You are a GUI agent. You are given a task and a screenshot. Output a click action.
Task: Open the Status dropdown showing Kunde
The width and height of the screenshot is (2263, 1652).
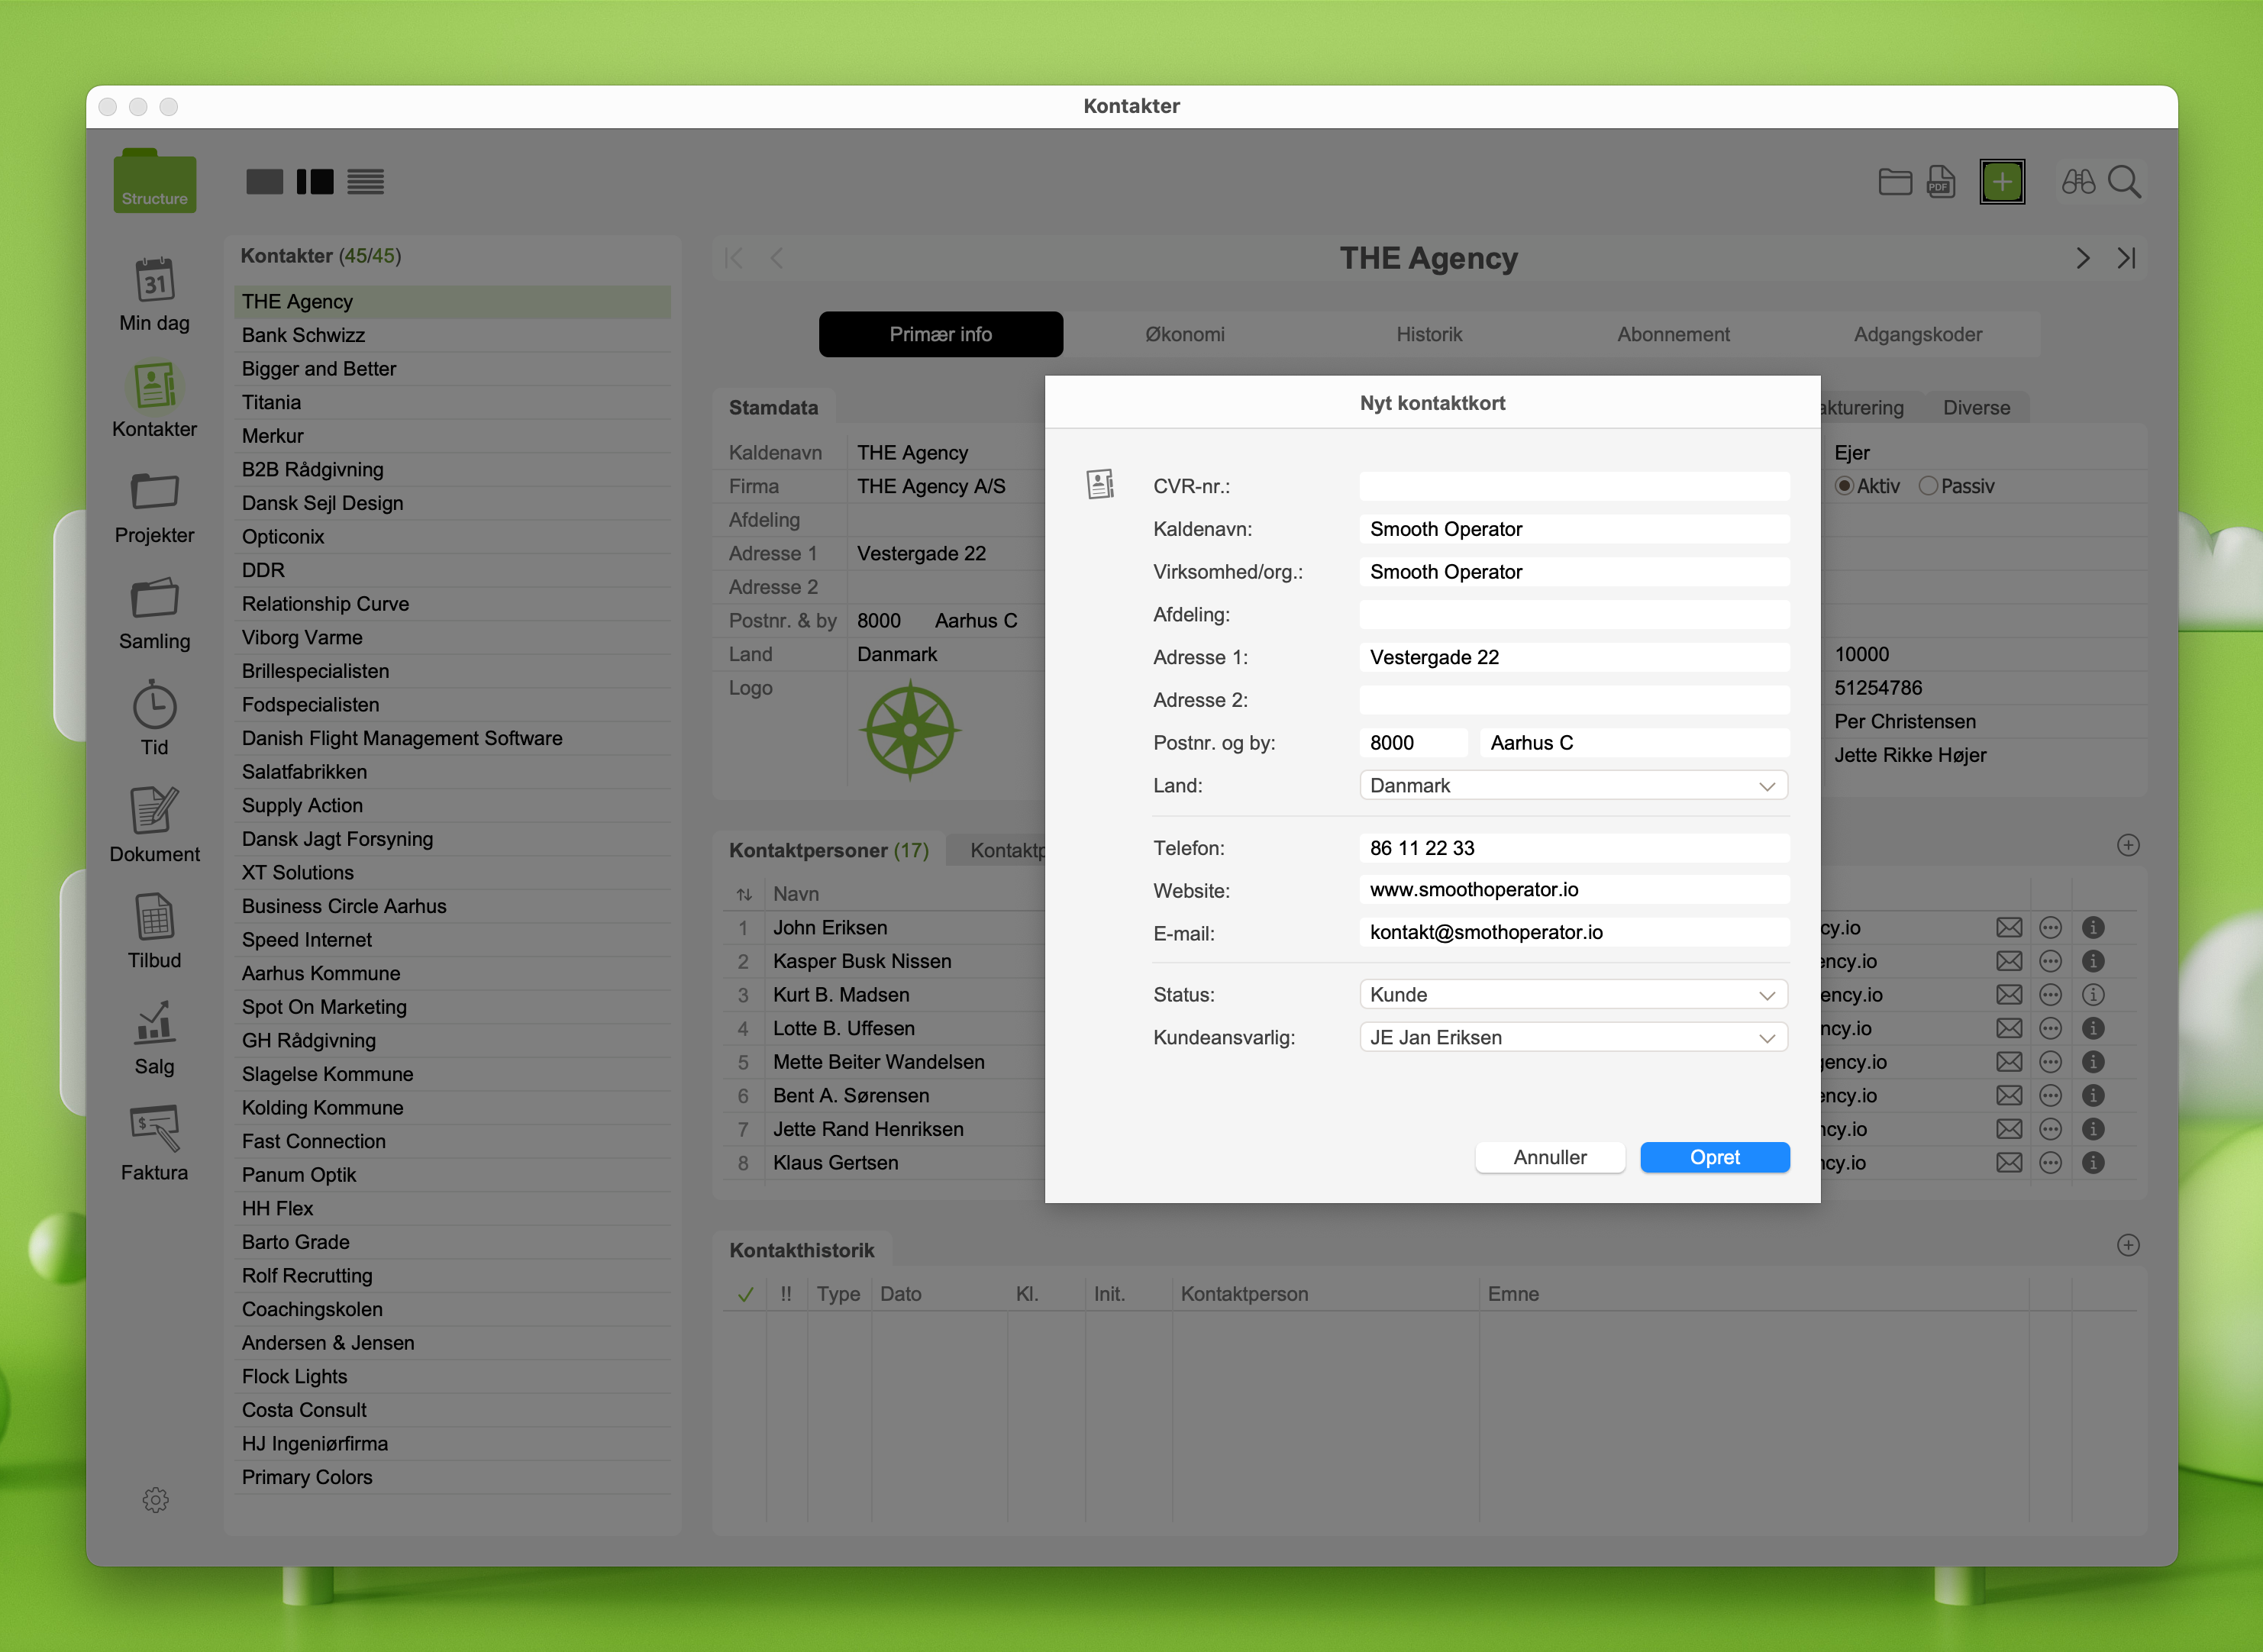pyautogui.click(x=1572, y=995)
